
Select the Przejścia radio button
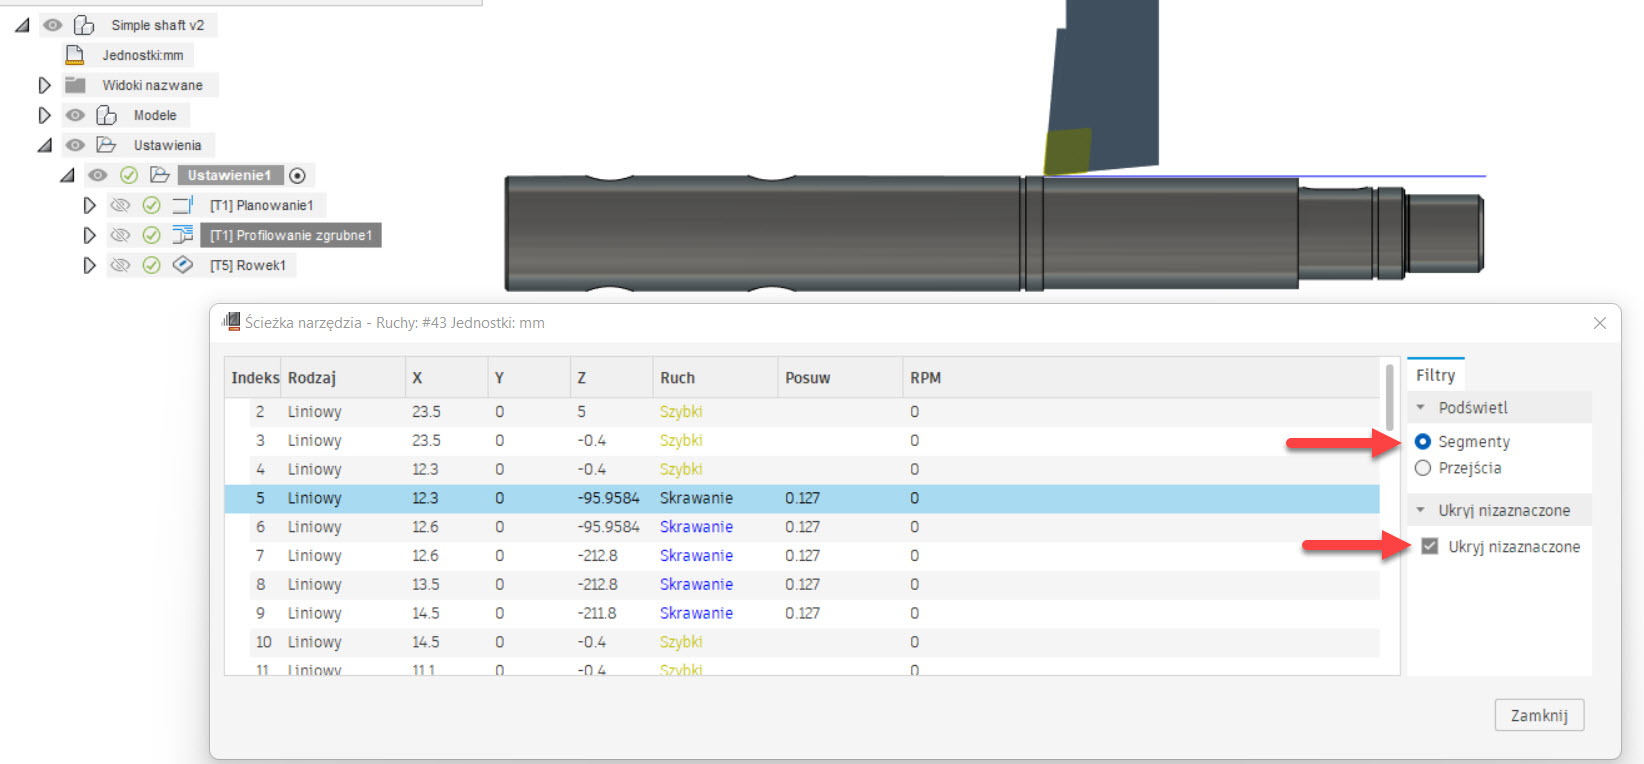coord(1423,468)
